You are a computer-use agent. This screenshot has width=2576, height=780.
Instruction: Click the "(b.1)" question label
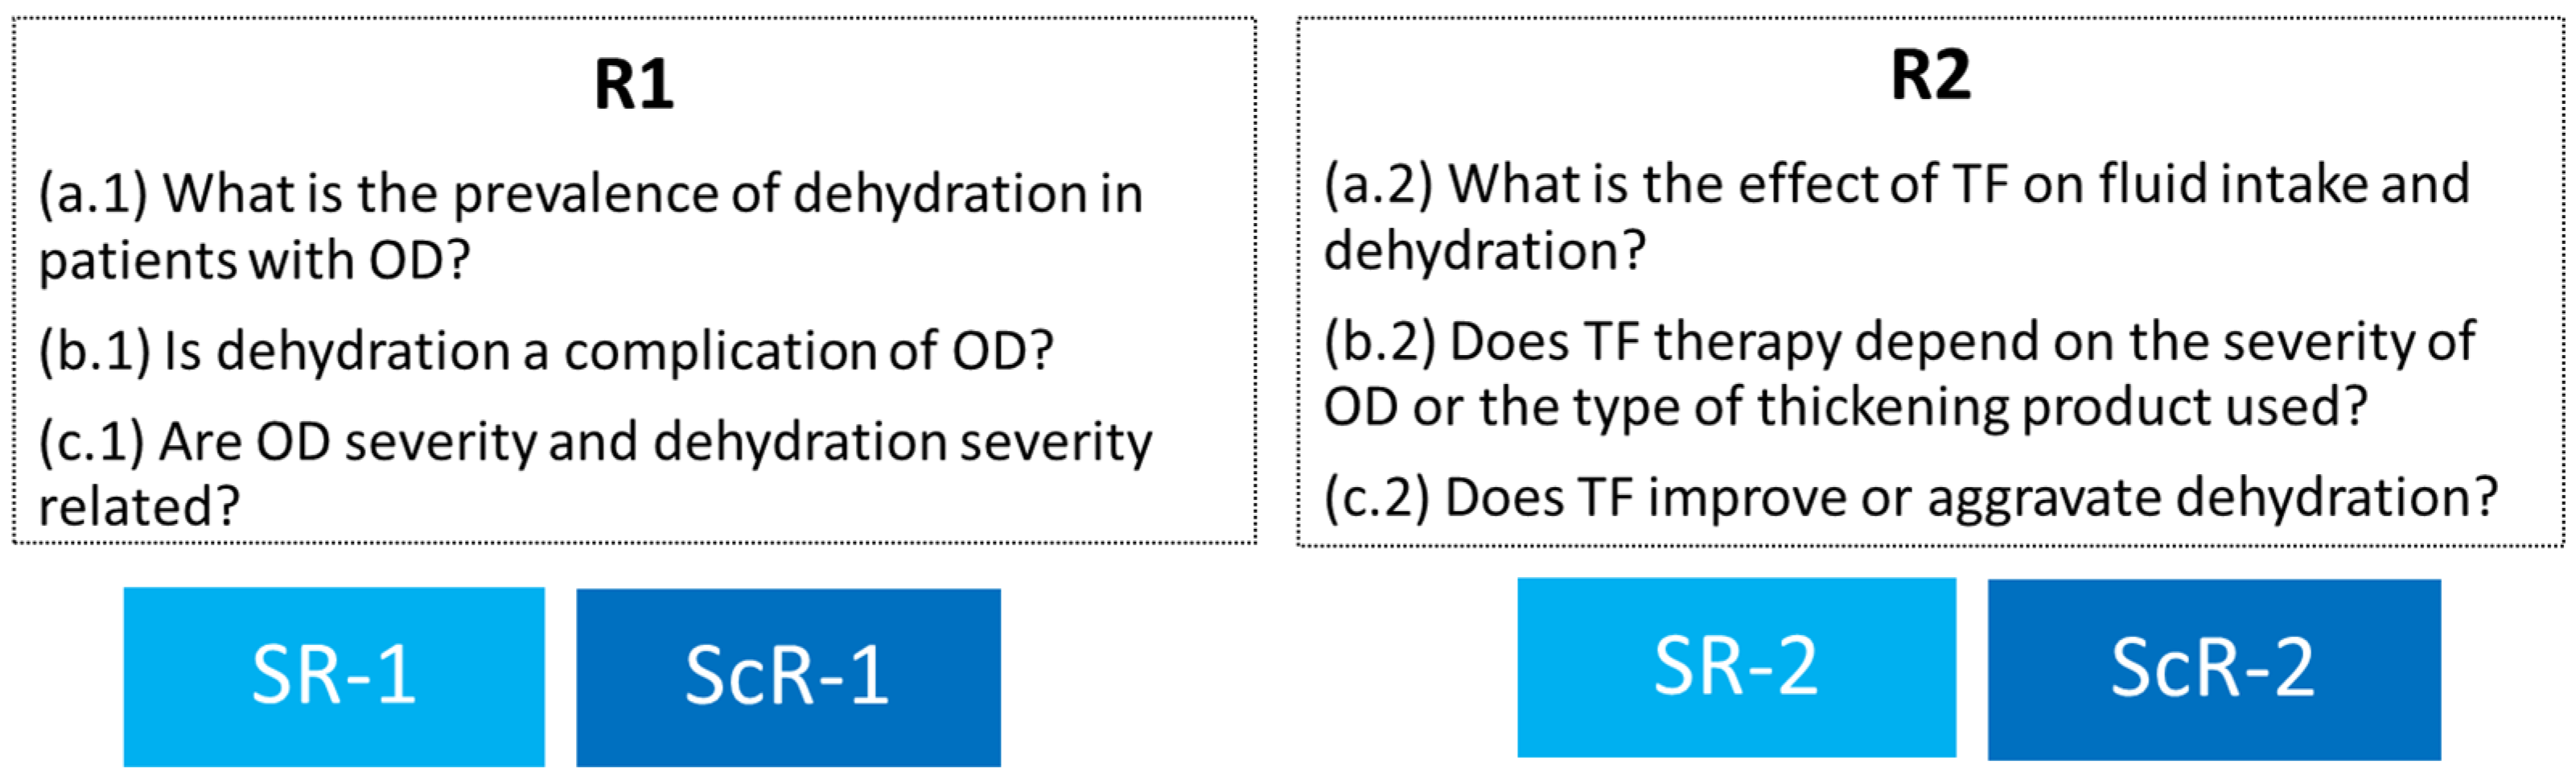click(94, 350)
